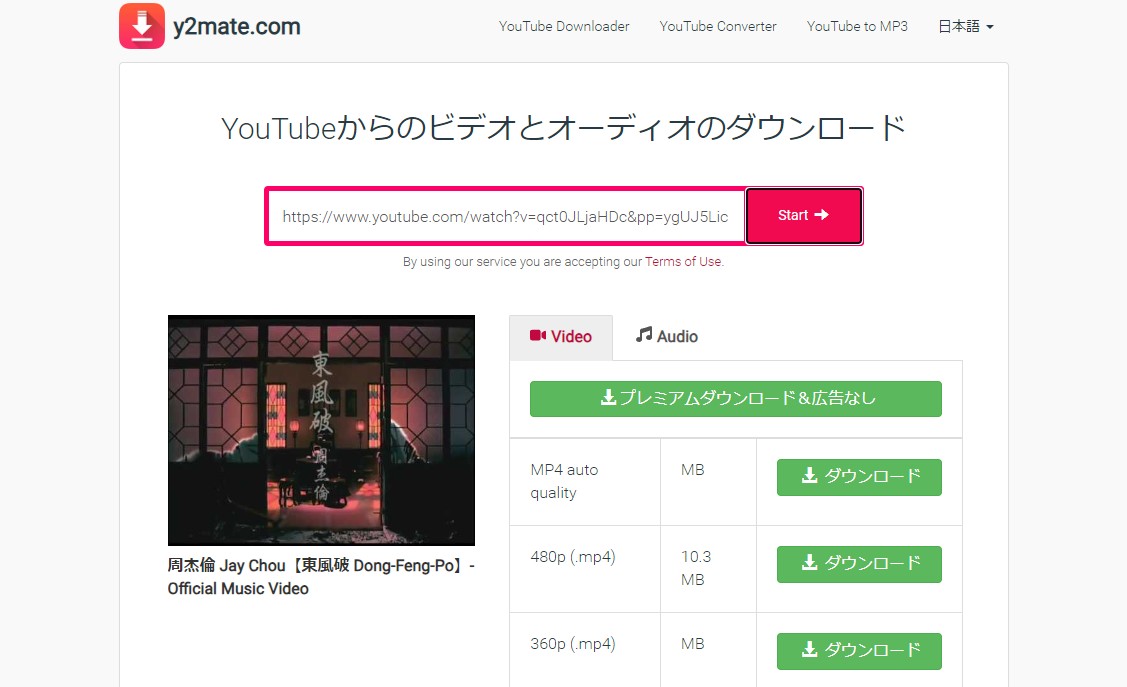Open the YouTube Downloader nav link
The image size is (1127, 687).
tap(564, 27)
